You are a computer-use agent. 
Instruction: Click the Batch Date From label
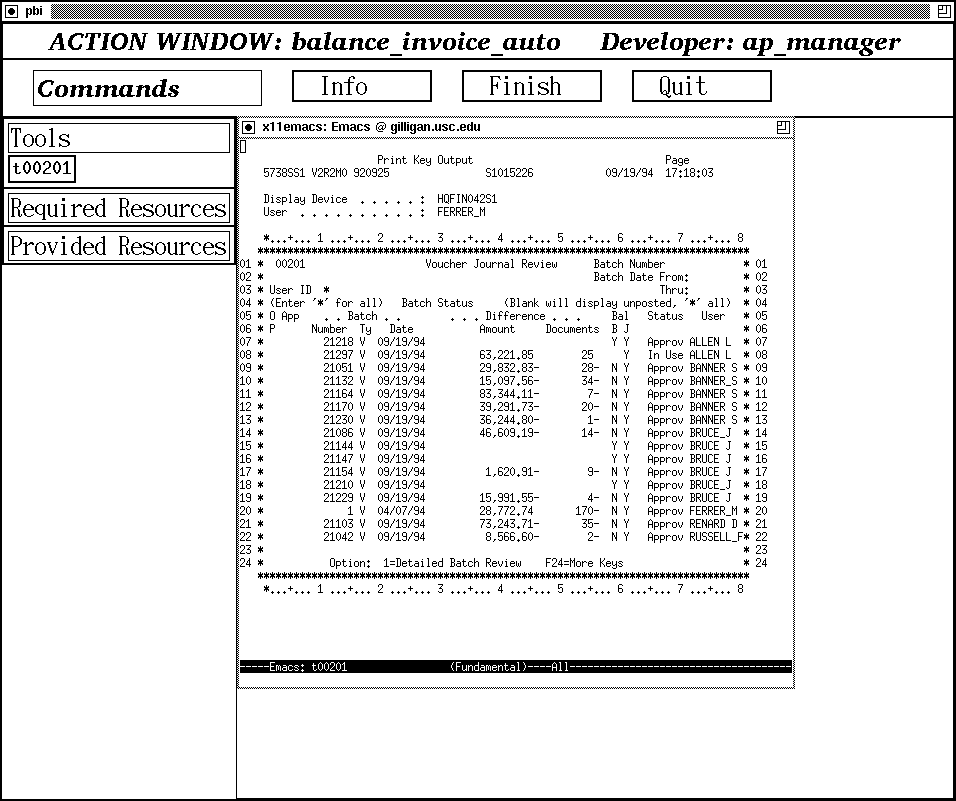click(x=641, y=277)
